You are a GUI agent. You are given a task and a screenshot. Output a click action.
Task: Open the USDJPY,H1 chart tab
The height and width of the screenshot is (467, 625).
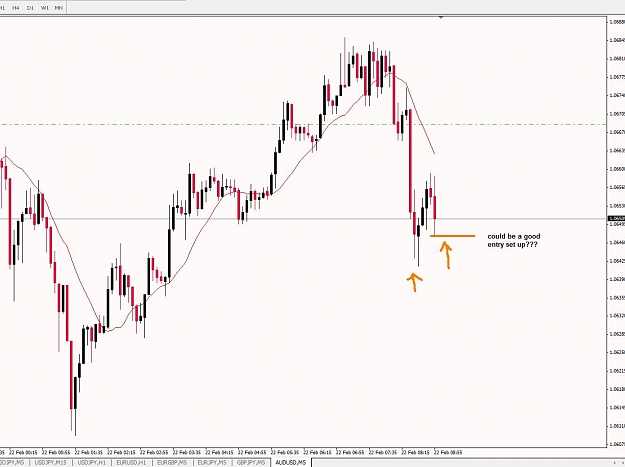[92, 463]
